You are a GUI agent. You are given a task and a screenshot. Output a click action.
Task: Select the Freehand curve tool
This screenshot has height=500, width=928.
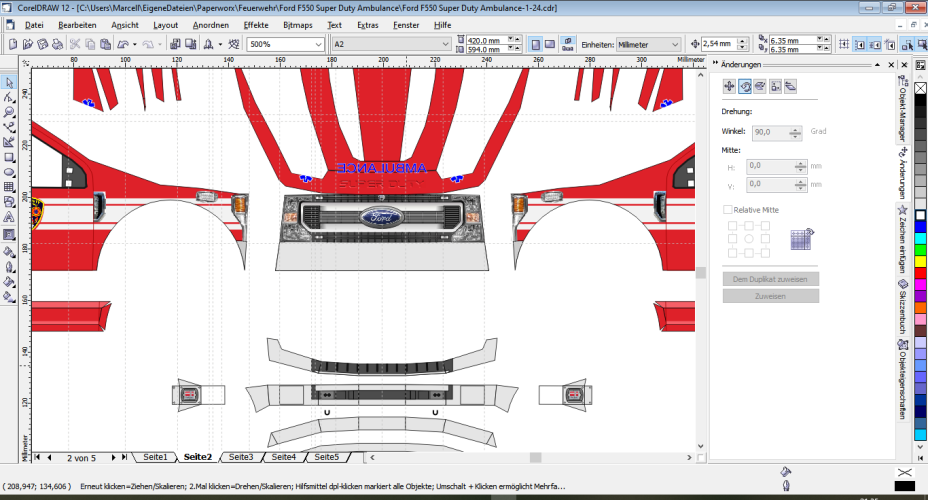9,127
